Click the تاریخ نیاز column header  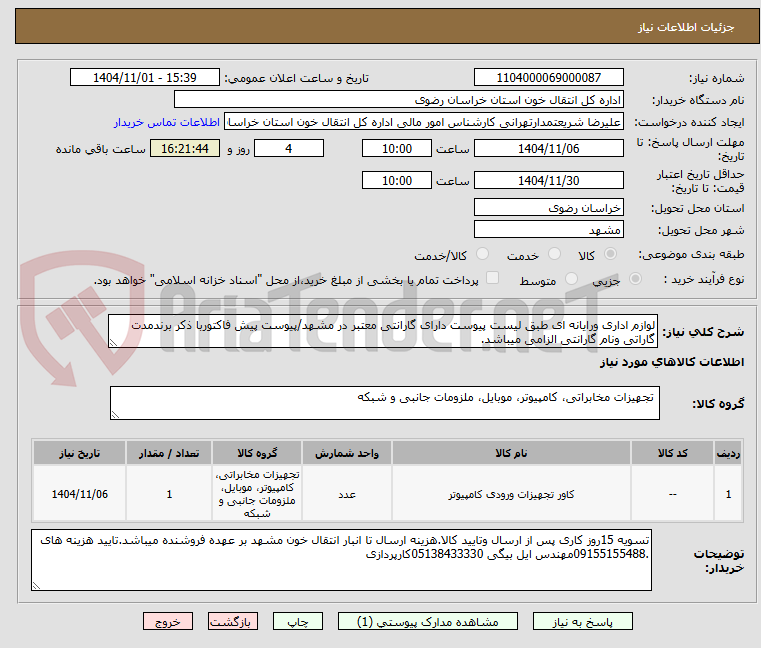point(80,453)
